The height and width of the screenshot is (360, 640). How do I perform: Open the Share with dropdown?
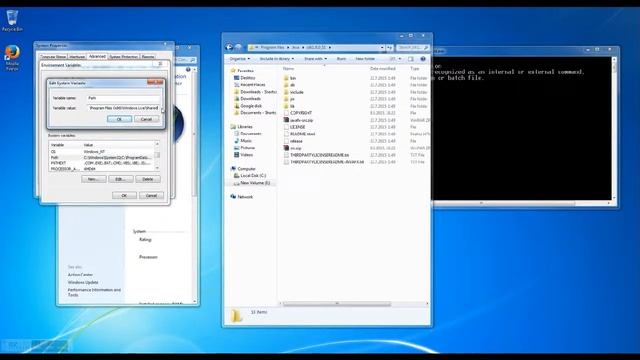(316, 59)
